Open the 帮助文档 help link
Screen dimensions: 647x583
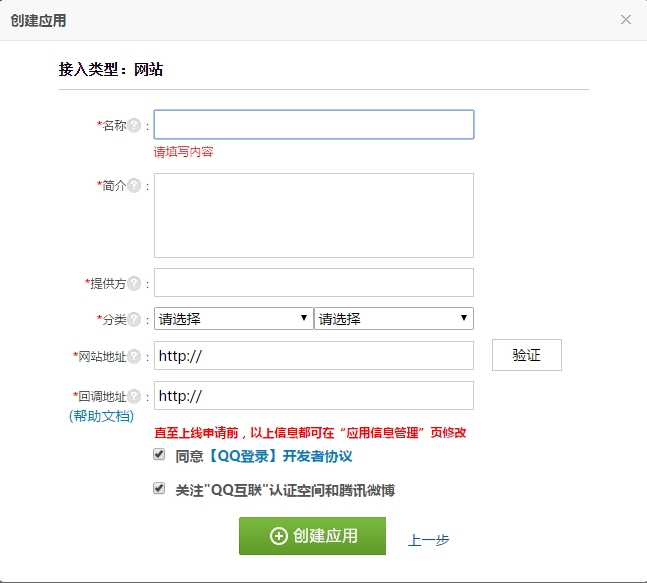pyautogui.click(x=101, y=415)
